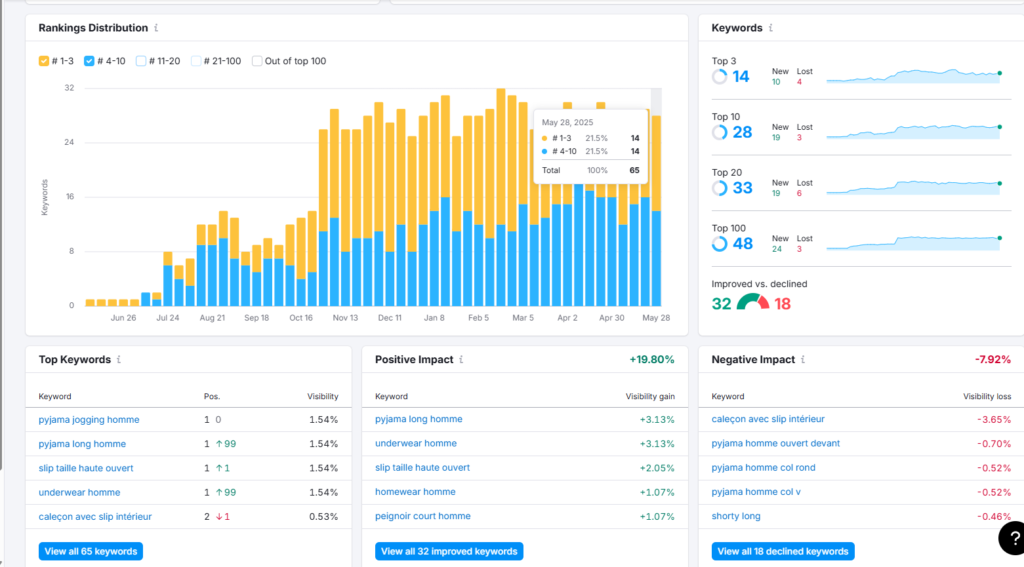1024x567 pixels.
Task: Open the Top Keywords info icon
Action: (119, 360)
